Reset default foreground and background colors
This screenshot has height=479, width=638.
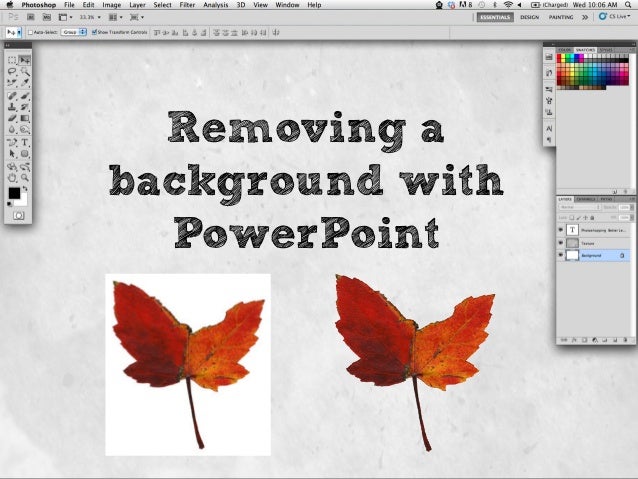click(10, 204)
